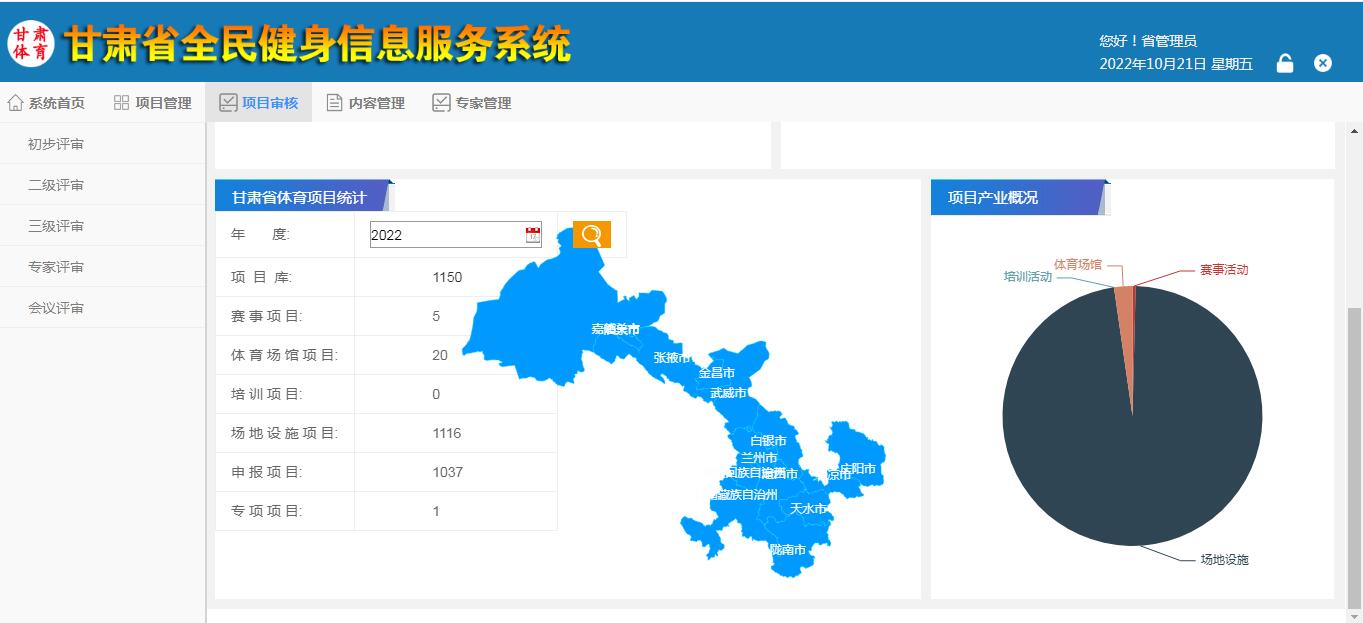Click the grid icon beside 项目管理
This screenshot has width=1363, height=623.
click(x=122, y=103)
